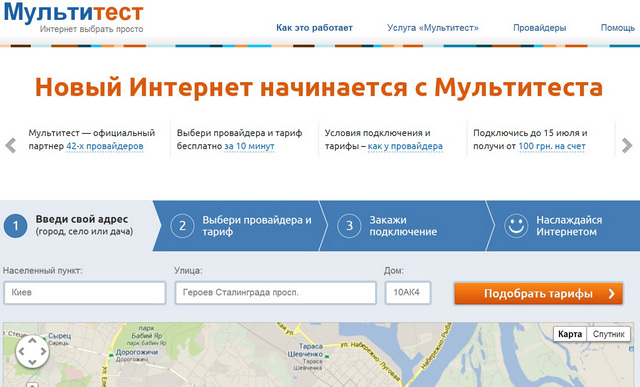
Task: Click the Дом: label
Action: pos(393,271)
